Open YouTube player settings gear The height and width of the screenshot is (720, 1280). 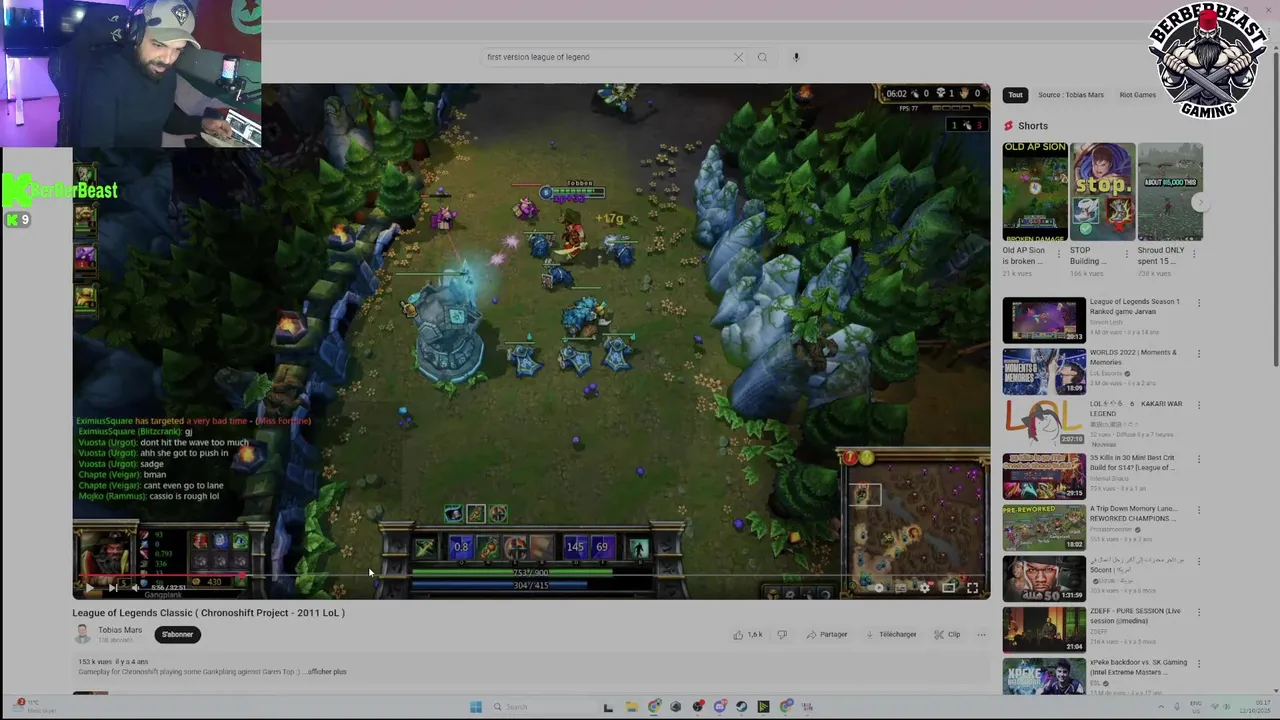pyautogui.click(x=925, y=588)
